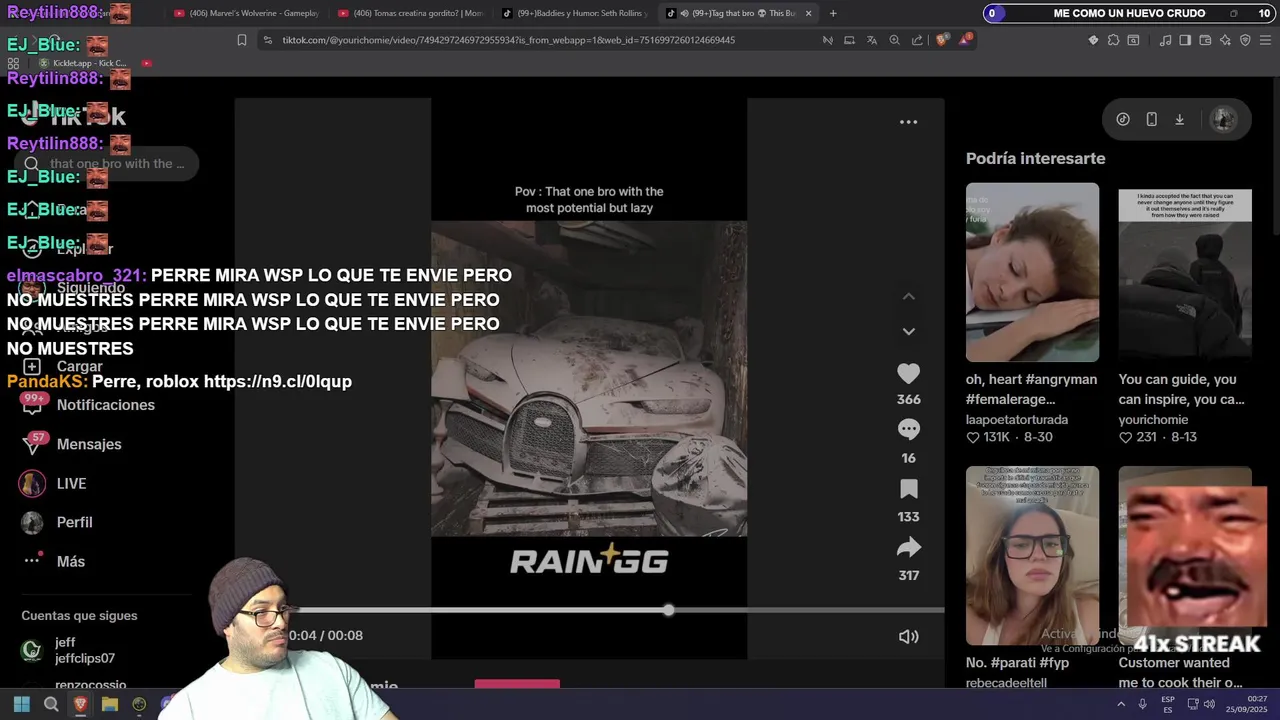
Task: Click the browser address bar URL
Action: point(509,40)
